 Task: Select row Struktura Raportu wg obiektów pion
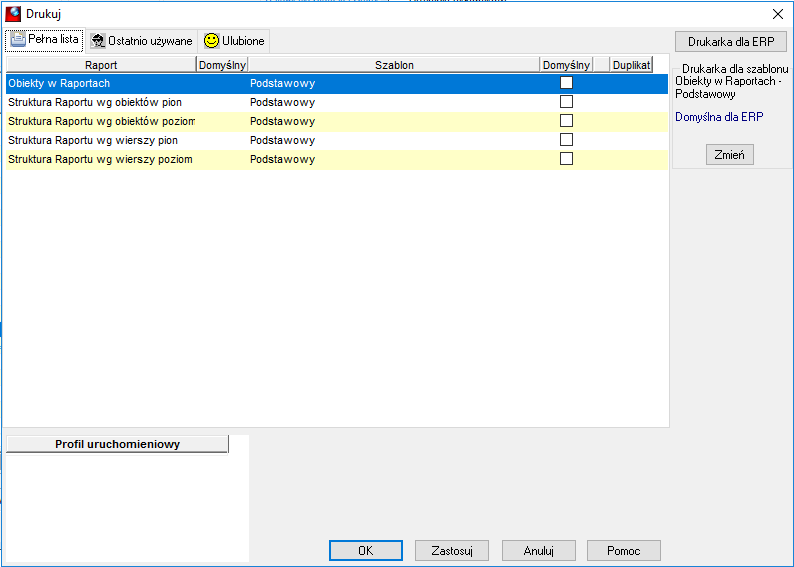337,102
